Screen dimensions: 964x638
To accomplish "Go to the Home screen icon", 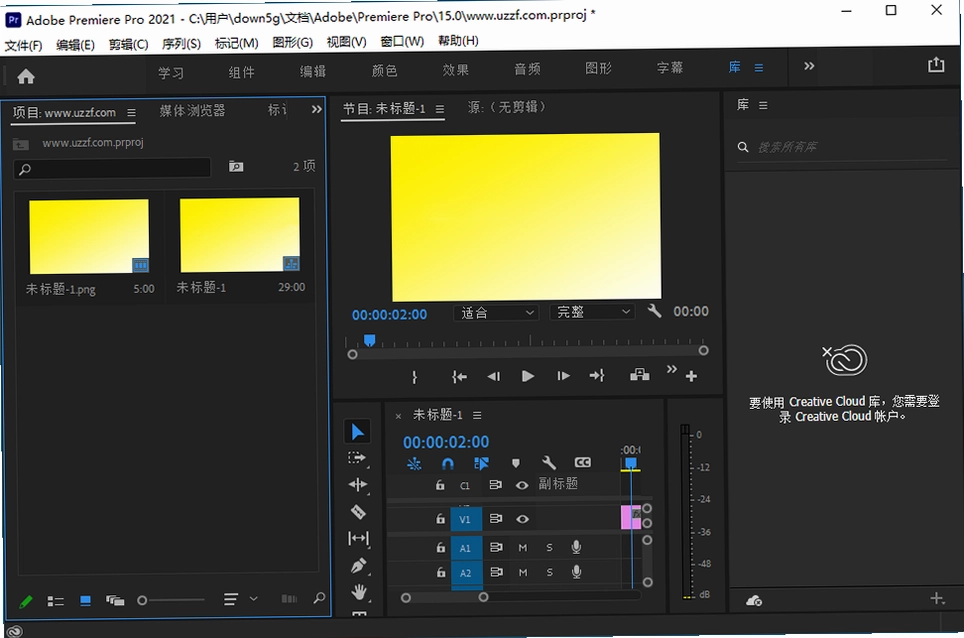I will [x=26, y=76].
